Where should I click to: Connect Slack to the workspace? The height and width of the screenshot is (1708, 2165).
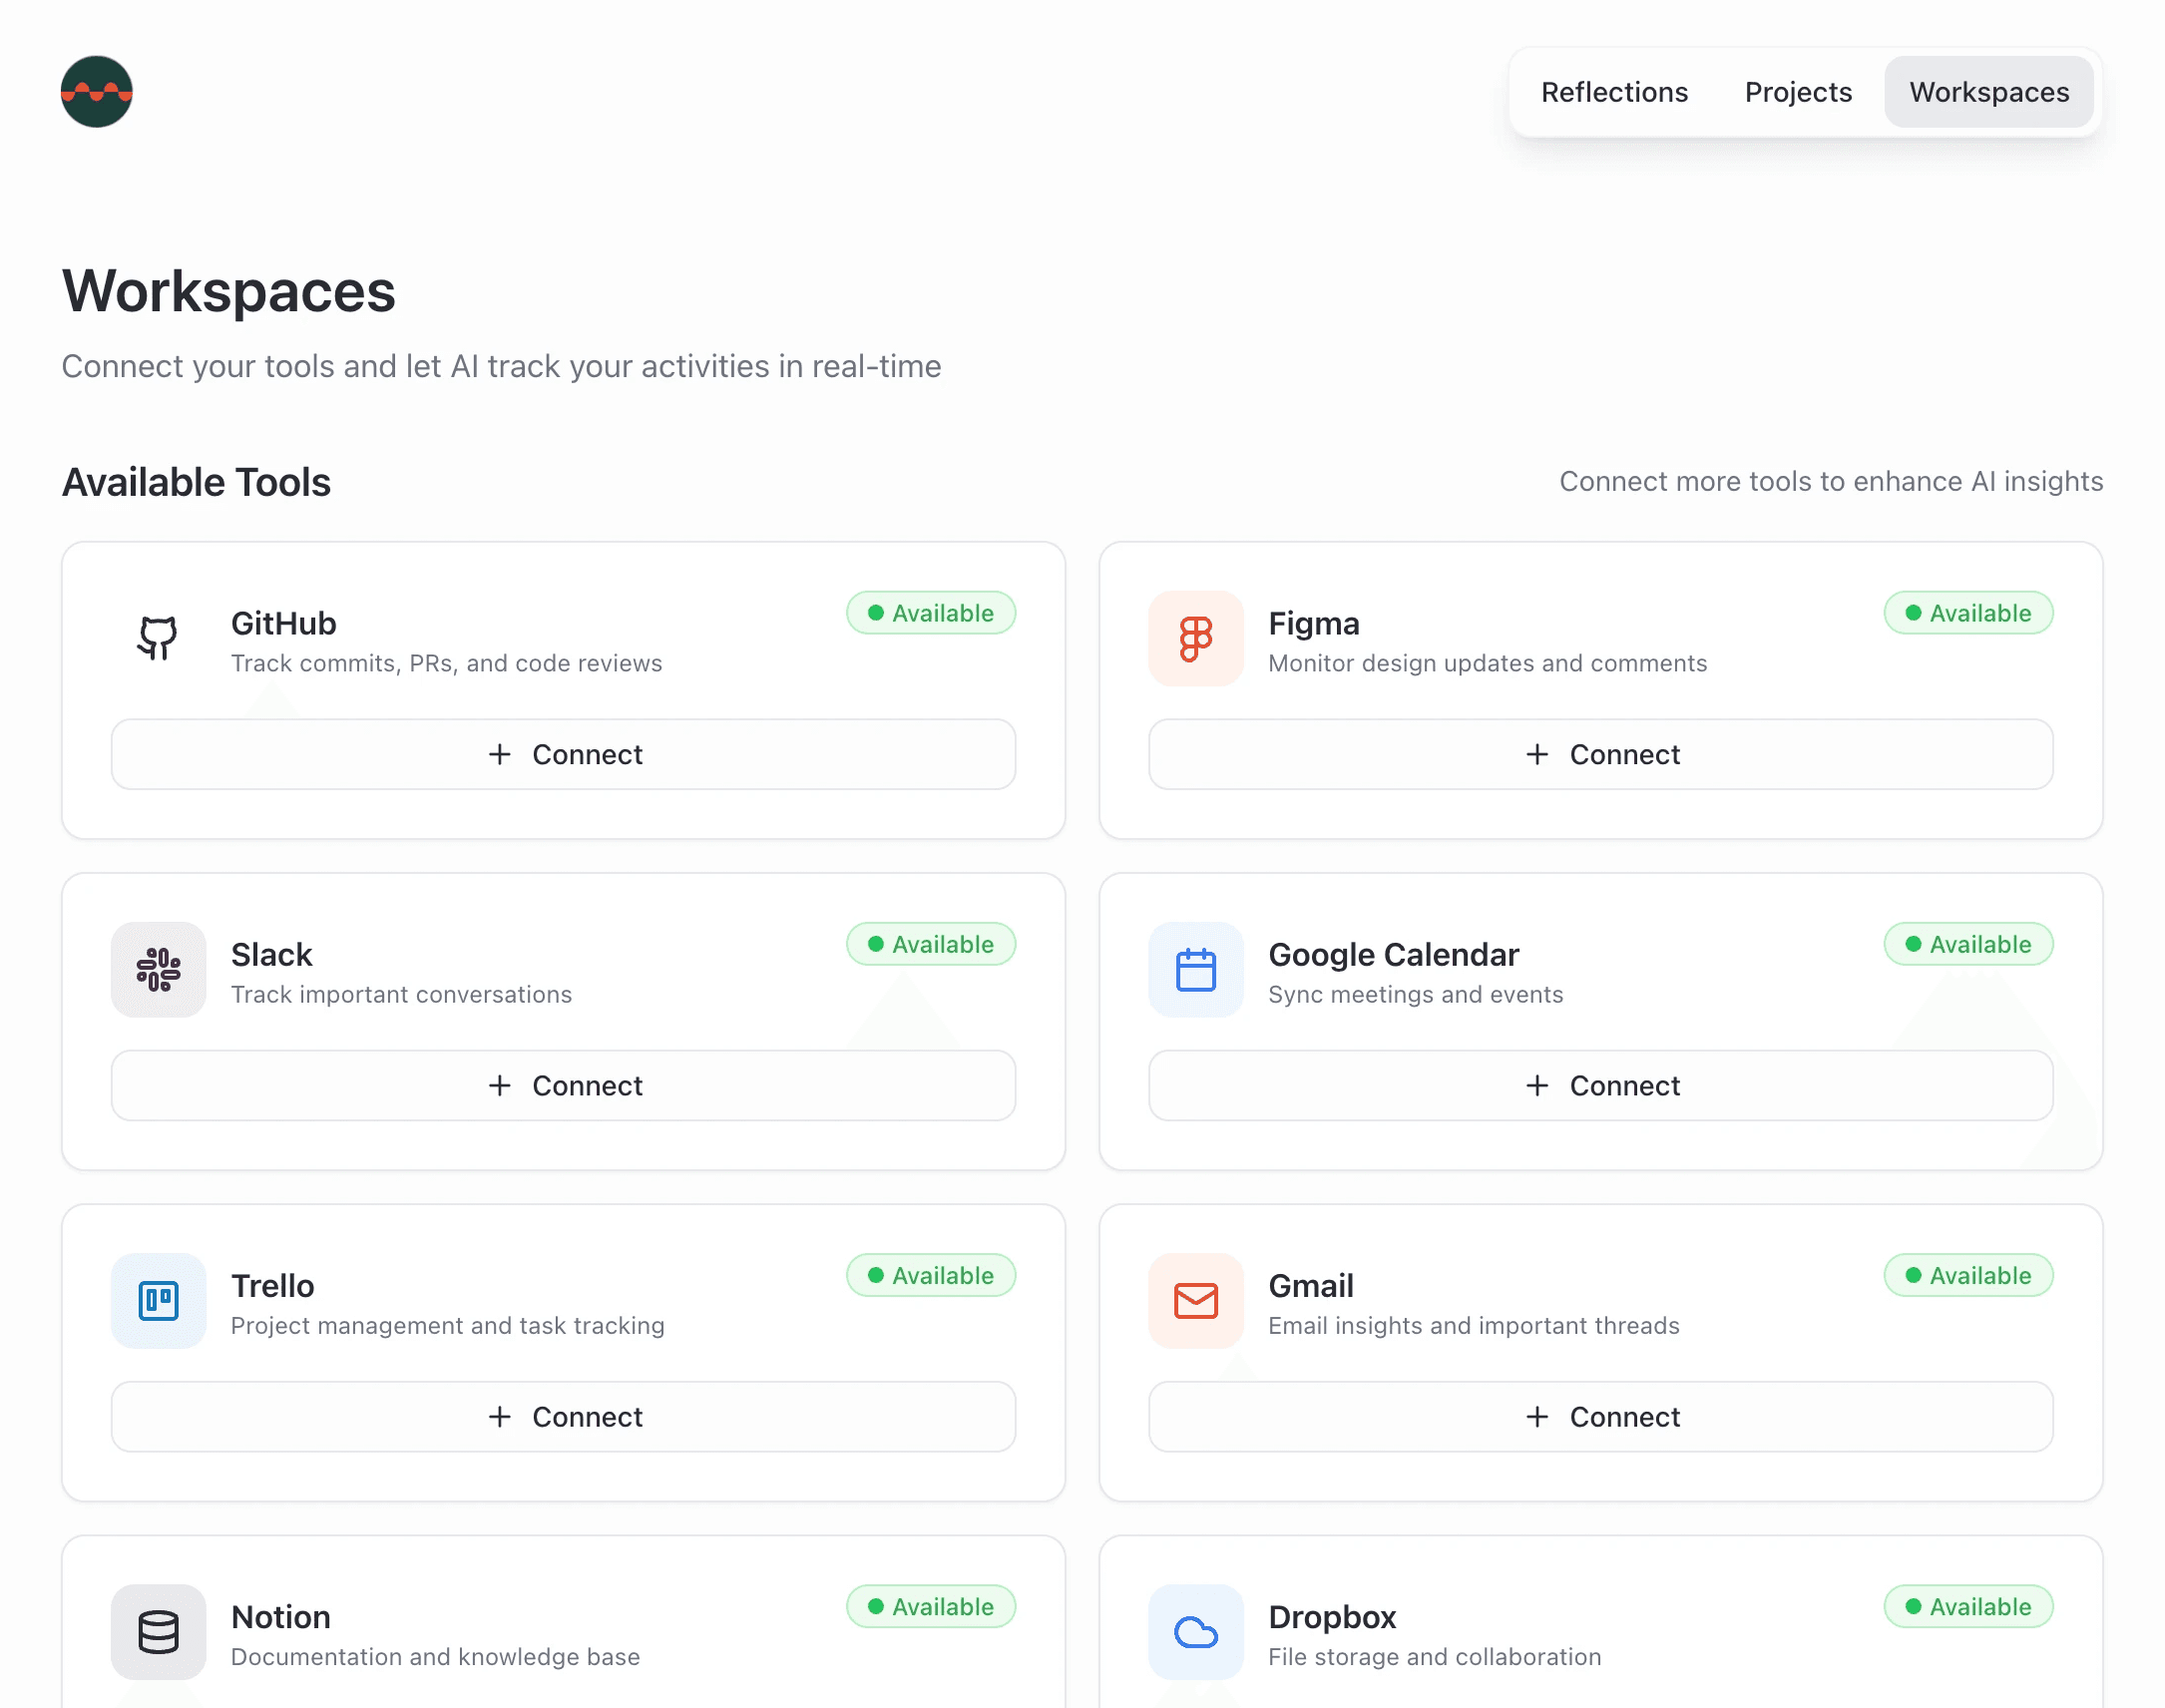coord(563,1085)
